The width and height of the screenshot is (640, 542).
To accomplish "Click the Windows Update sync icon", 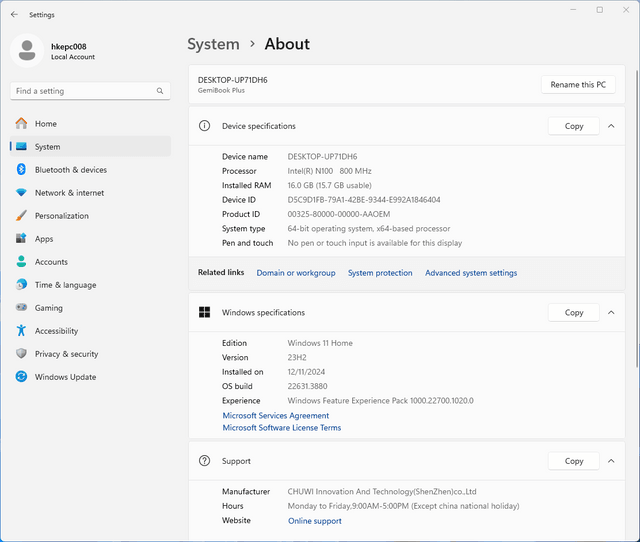I will pyautogui.click(x=21, y=376).
